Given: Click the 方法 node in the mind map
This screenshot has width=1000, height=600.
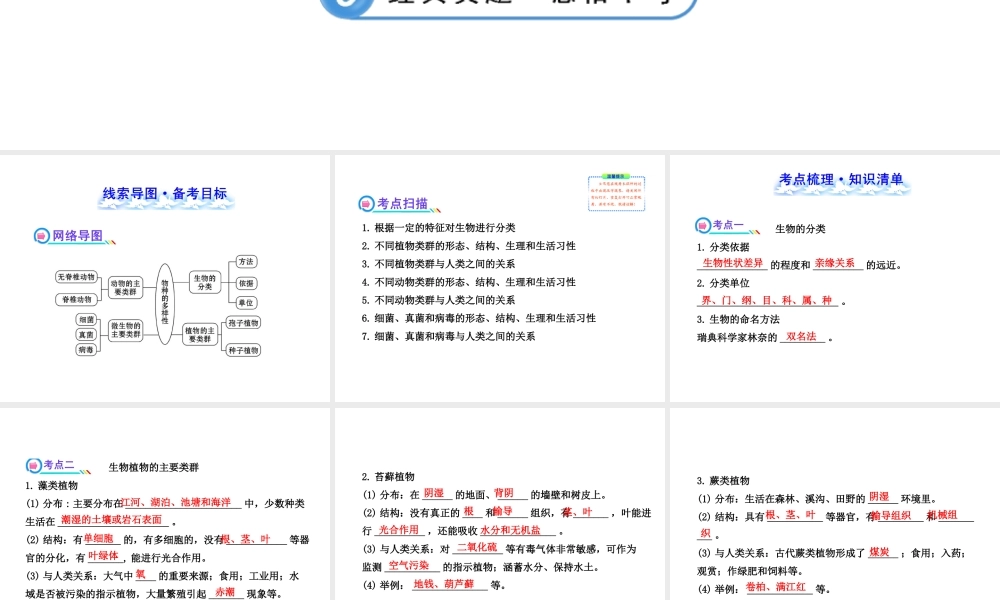Looking at the screenshot, I should point(246,261).
